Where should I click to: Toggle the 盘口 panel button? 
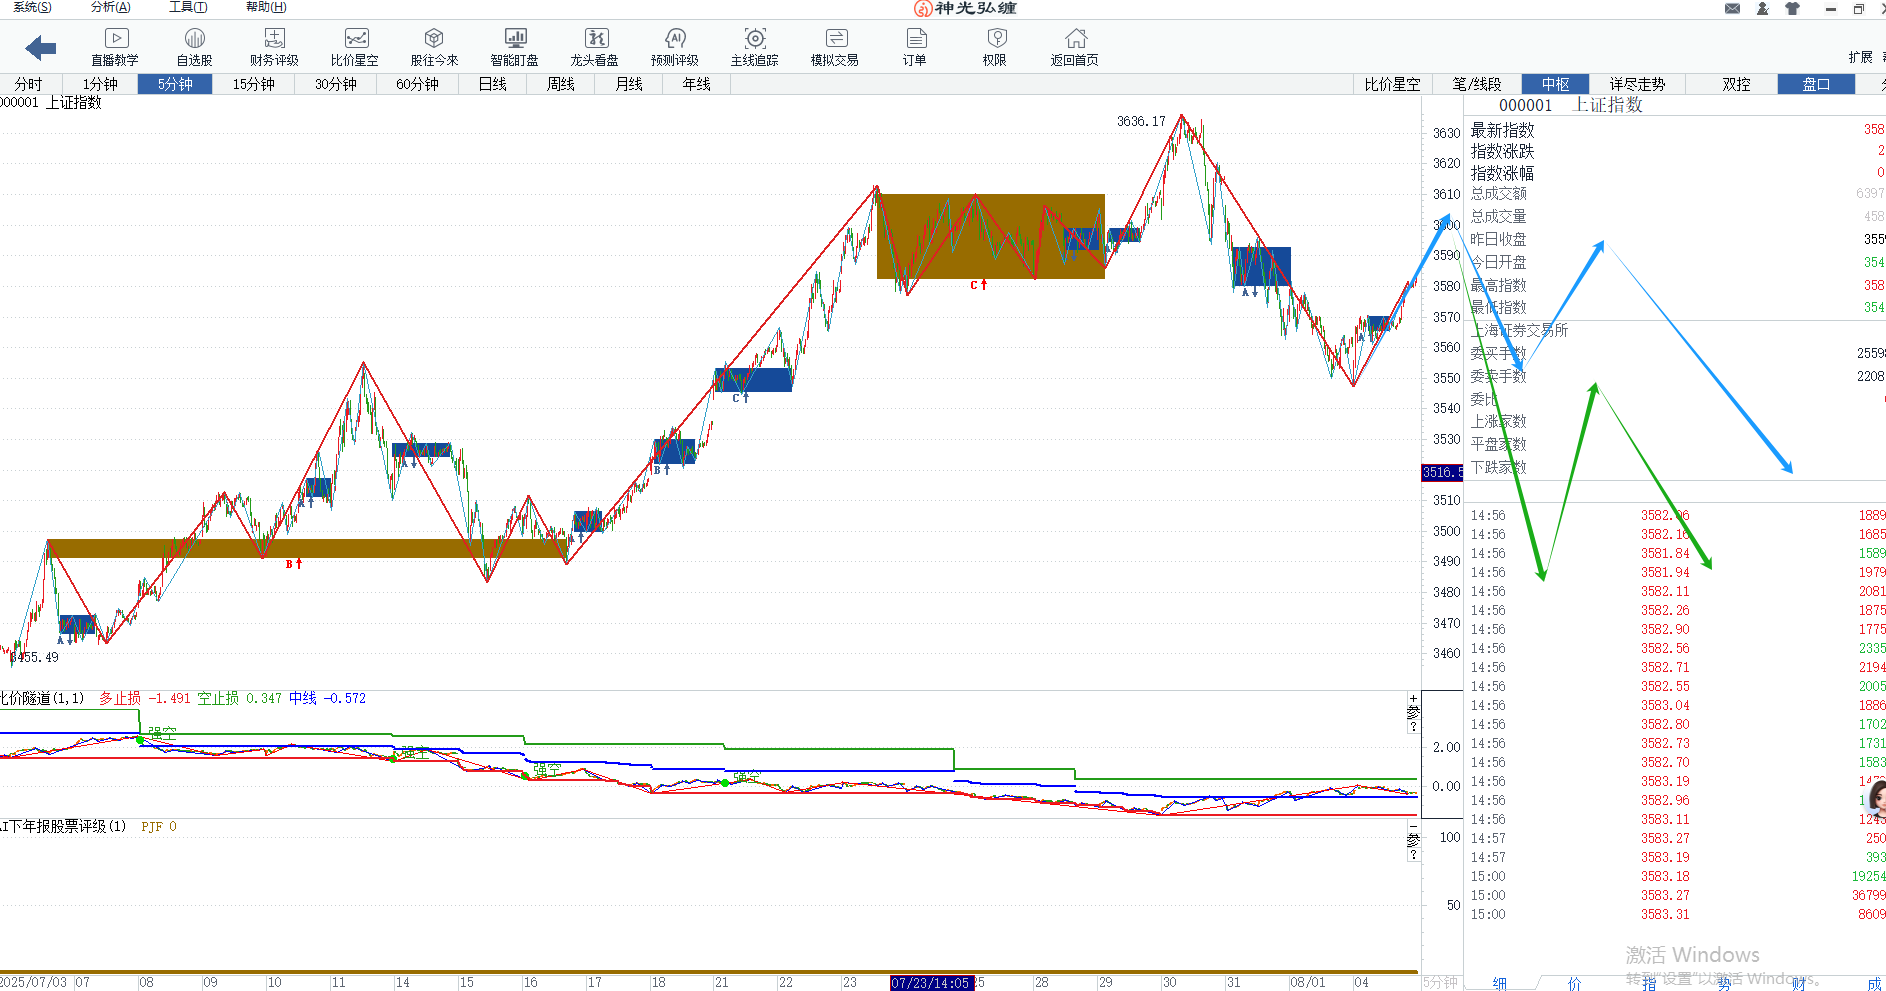(1816, 84)
